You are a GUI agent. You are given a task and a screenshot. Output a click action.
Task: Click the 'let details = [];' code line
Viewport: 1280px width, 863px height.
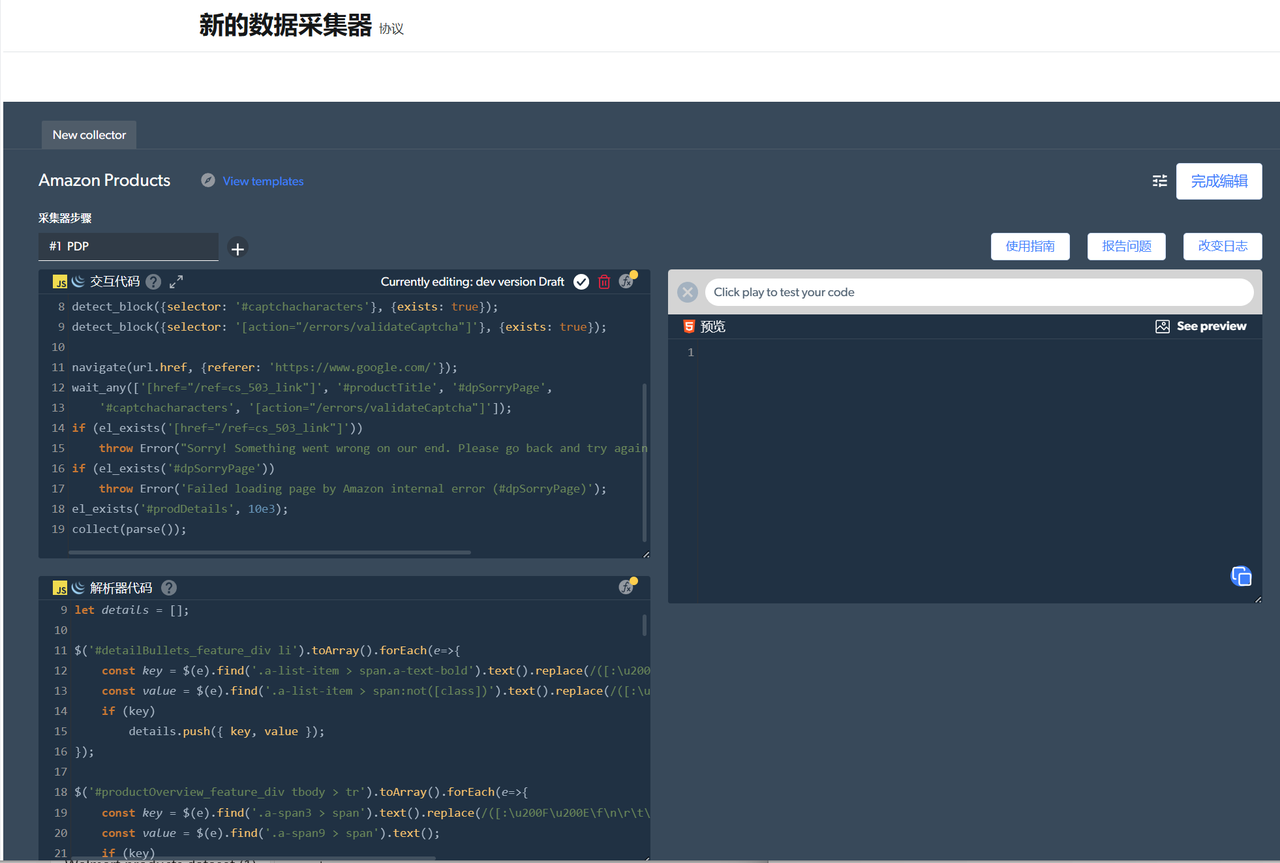[132, 610]
